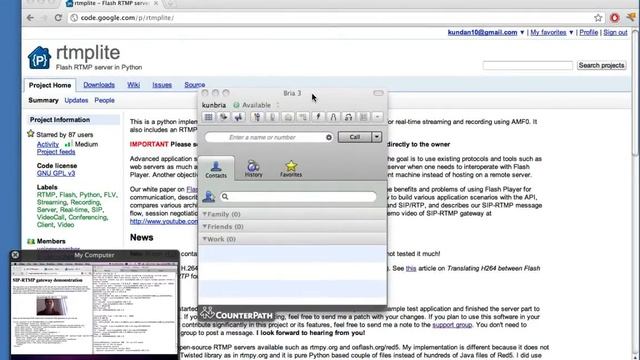Viewport: 640px width, 360px height.
Task: Click the Search projects button
Action: pyautogui.click(x=602, y=65)
